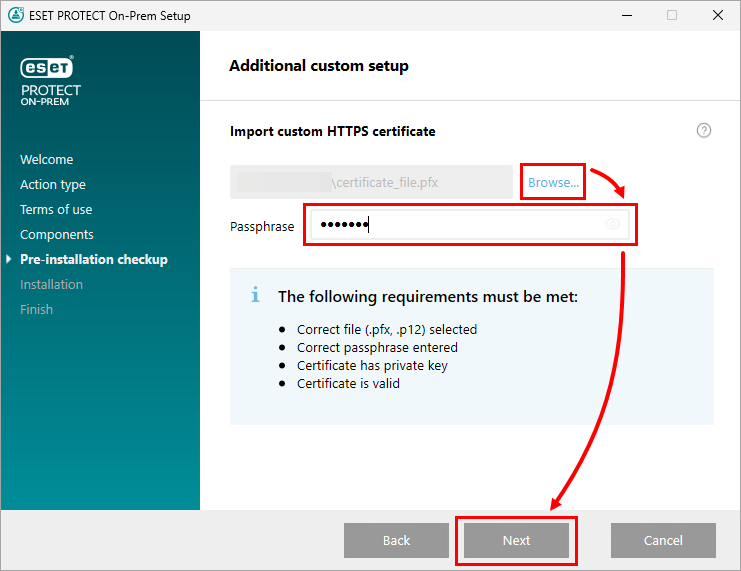Click the blue info icon

click(255, 296)
